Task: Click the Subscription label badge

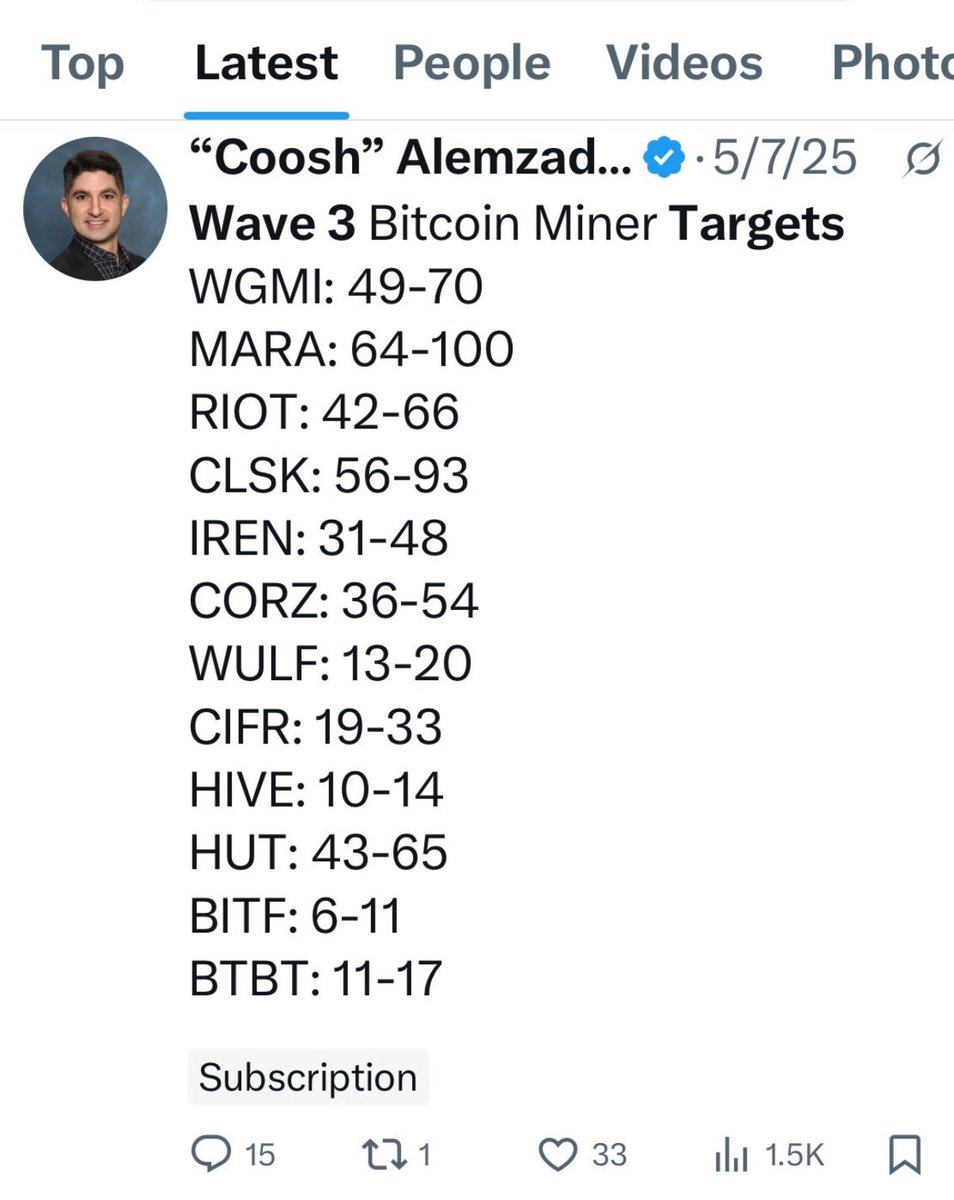Action: [x=308, y=1077]
